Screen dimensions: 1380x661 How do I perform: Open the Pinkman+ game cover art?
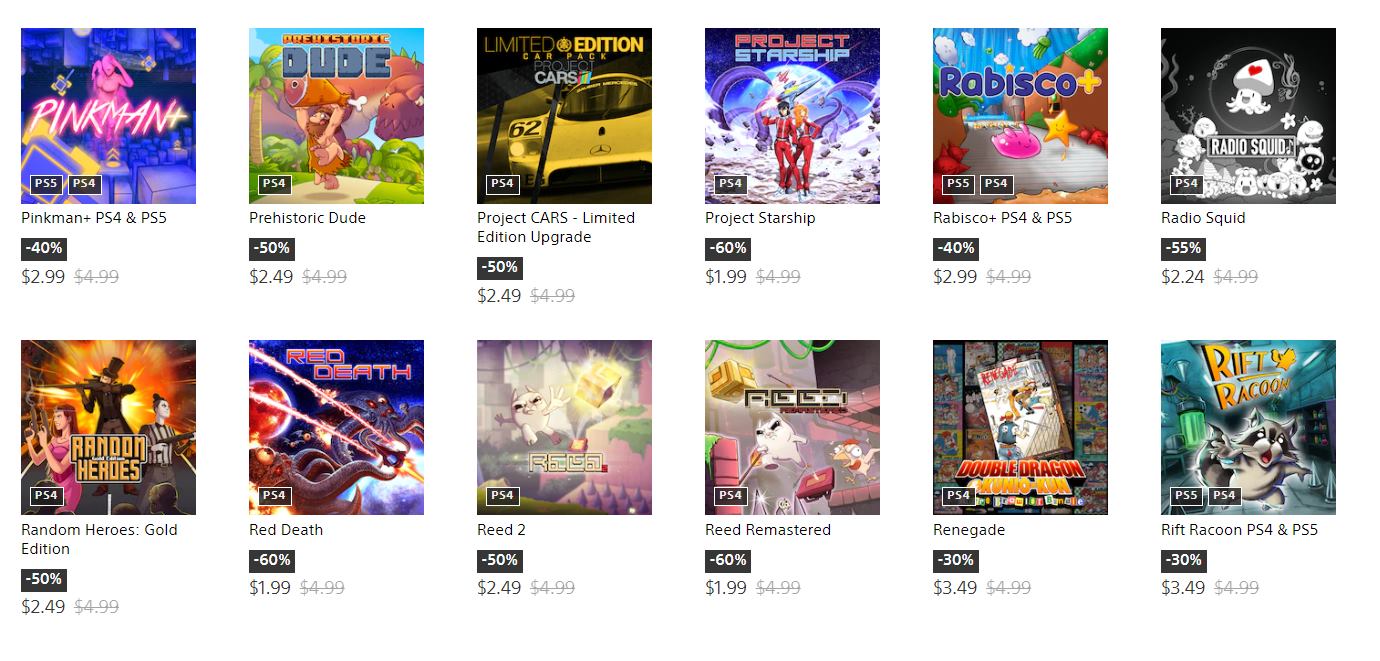coord(108,116)
